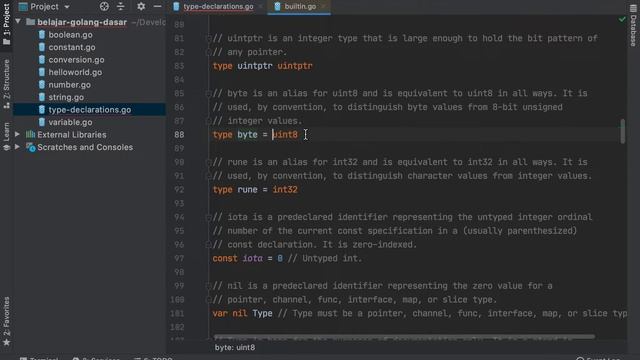Image resolution: width=640 pixels, height=360 pixels.
Task: Click the int32 type on line 92
Action: point(285,190)
